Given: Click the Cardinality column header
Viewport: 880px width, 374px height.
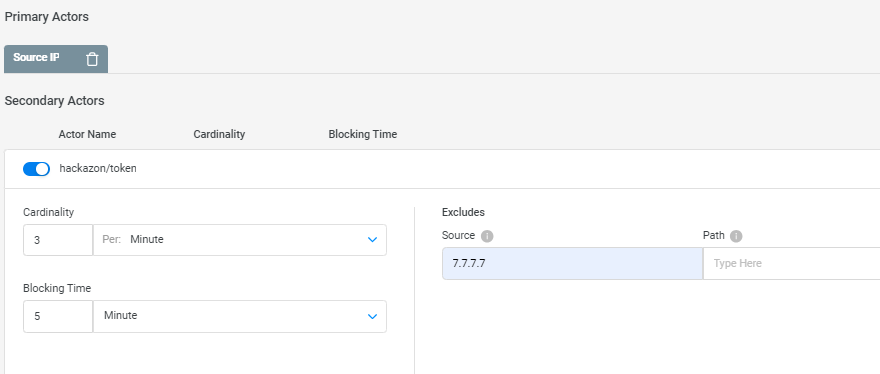Looking at the screenshot, I should point(219,134).
